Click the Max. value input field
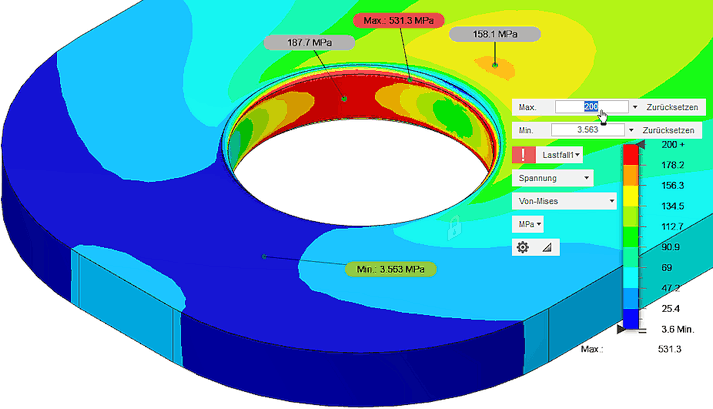Viewport: 713px width, 409px height. (x=590, y=106)
